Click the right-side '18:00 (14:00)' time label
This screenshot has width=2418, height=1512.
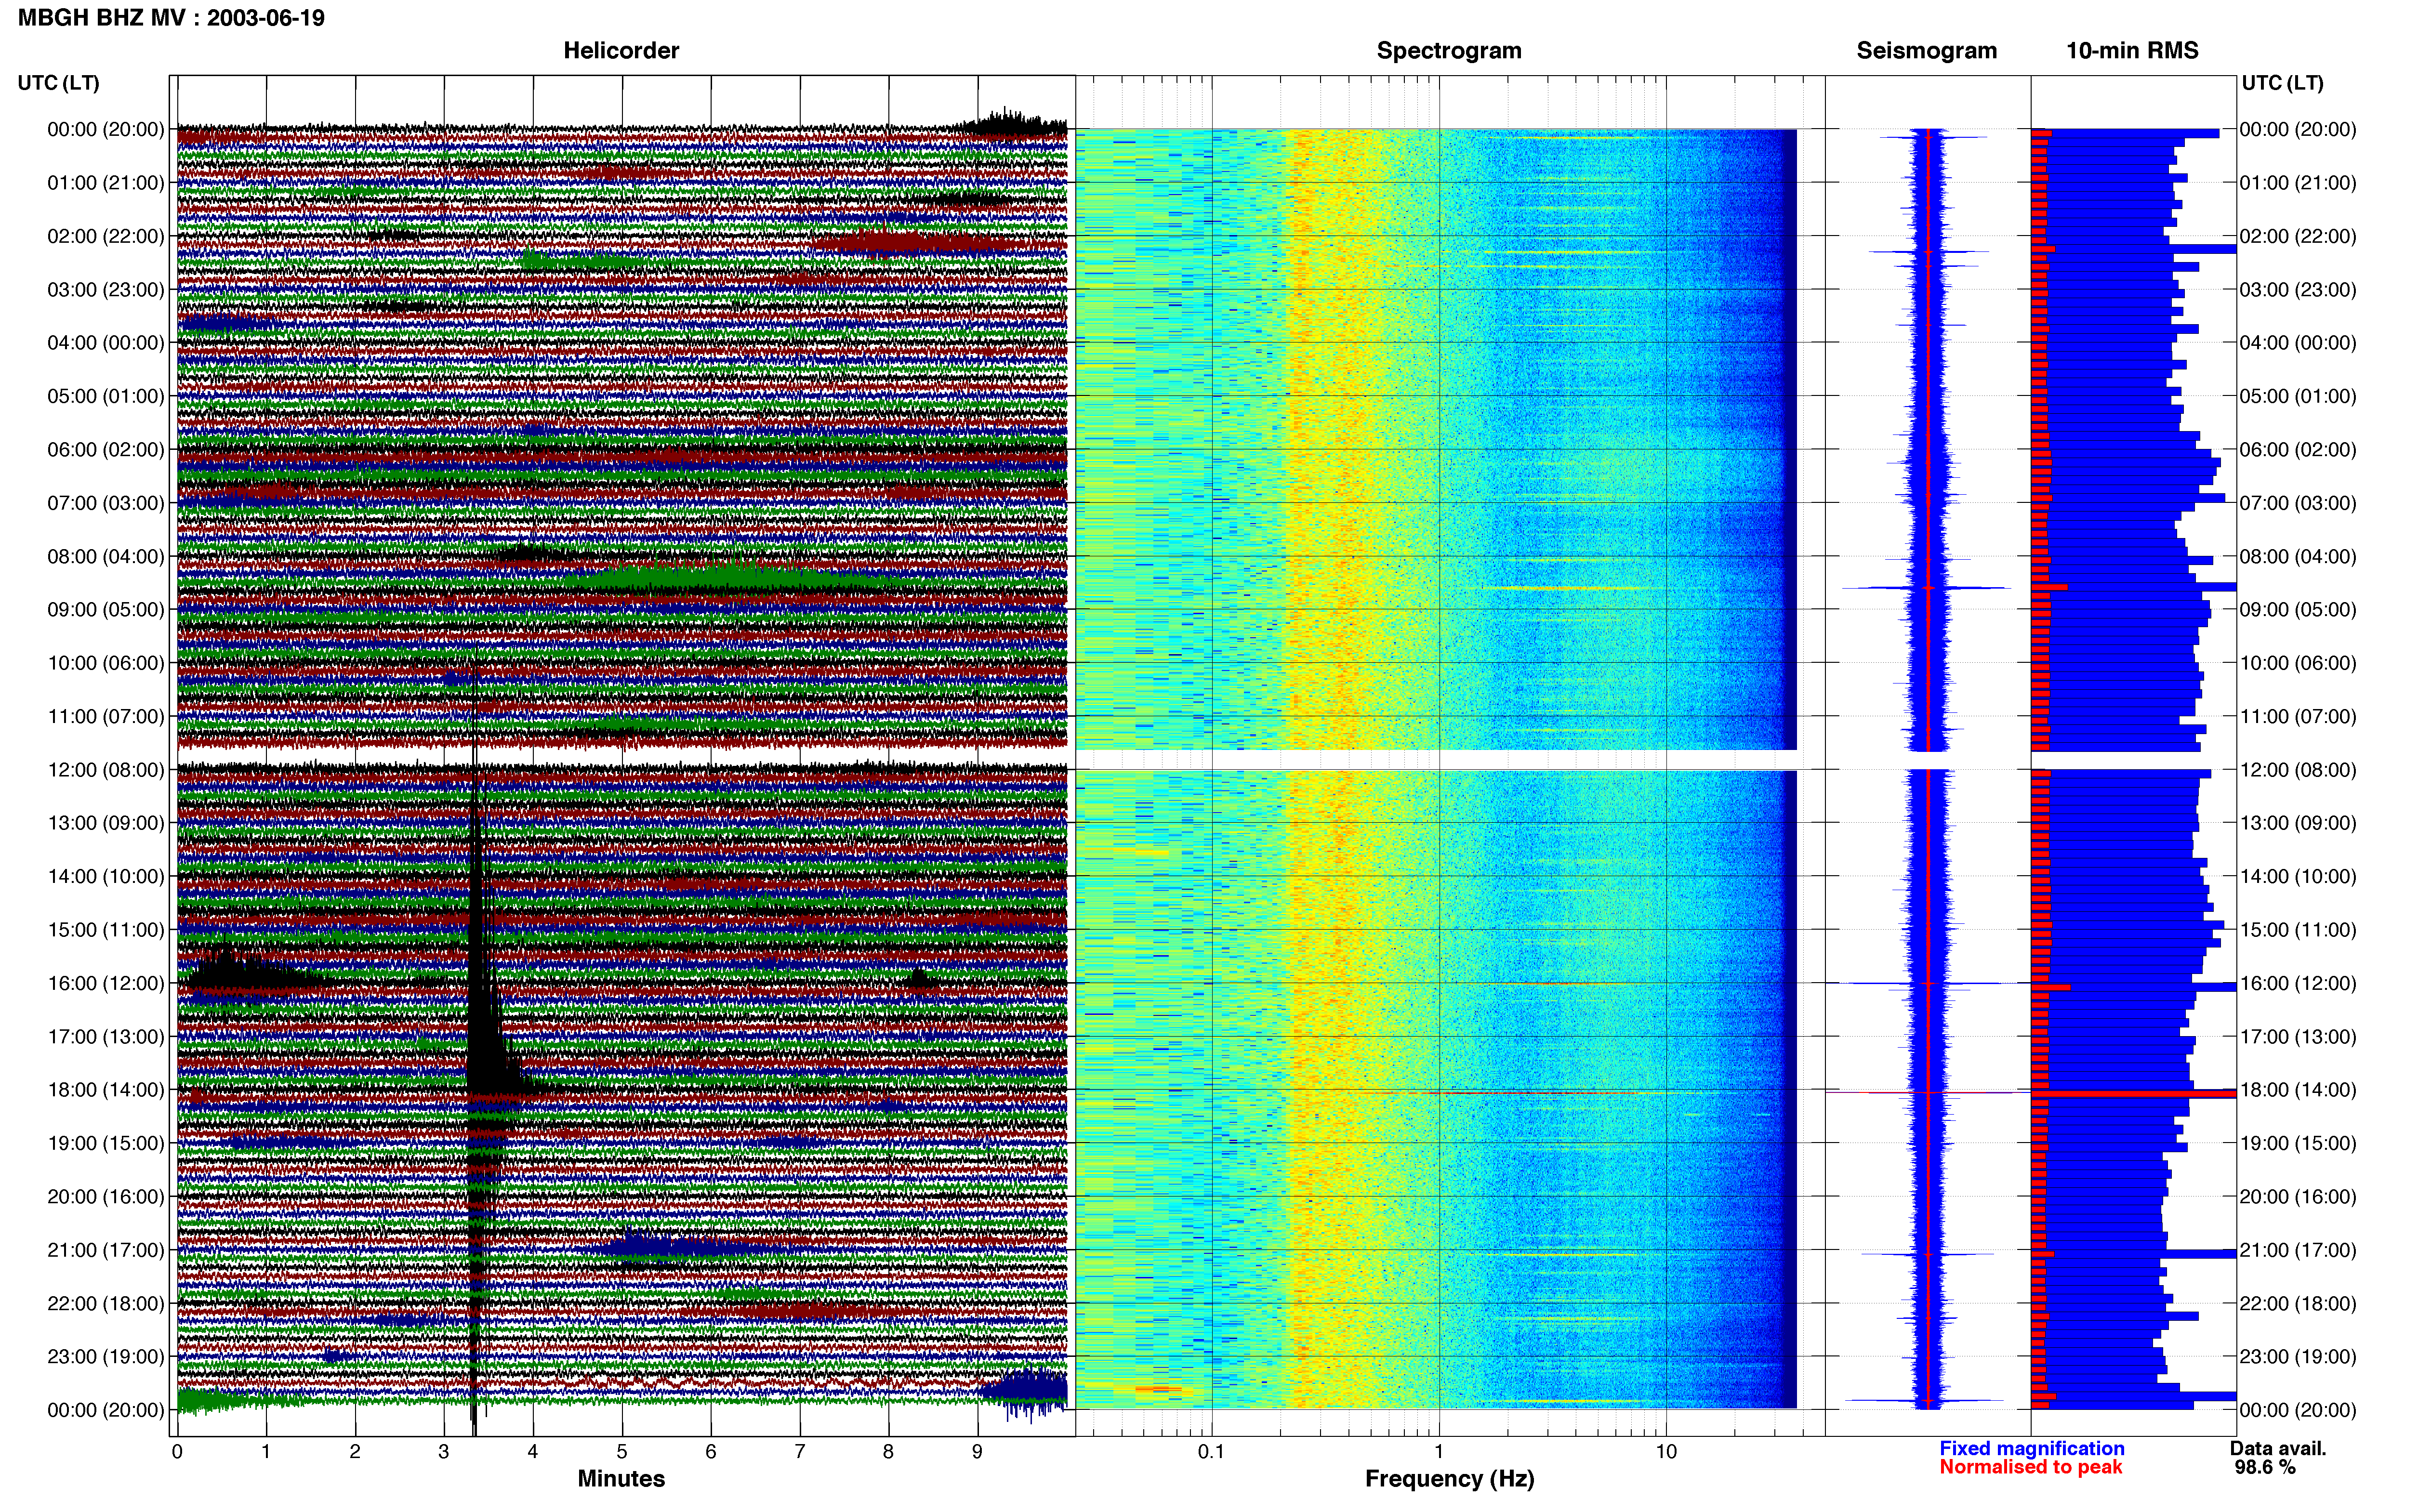(2298, 1090)
